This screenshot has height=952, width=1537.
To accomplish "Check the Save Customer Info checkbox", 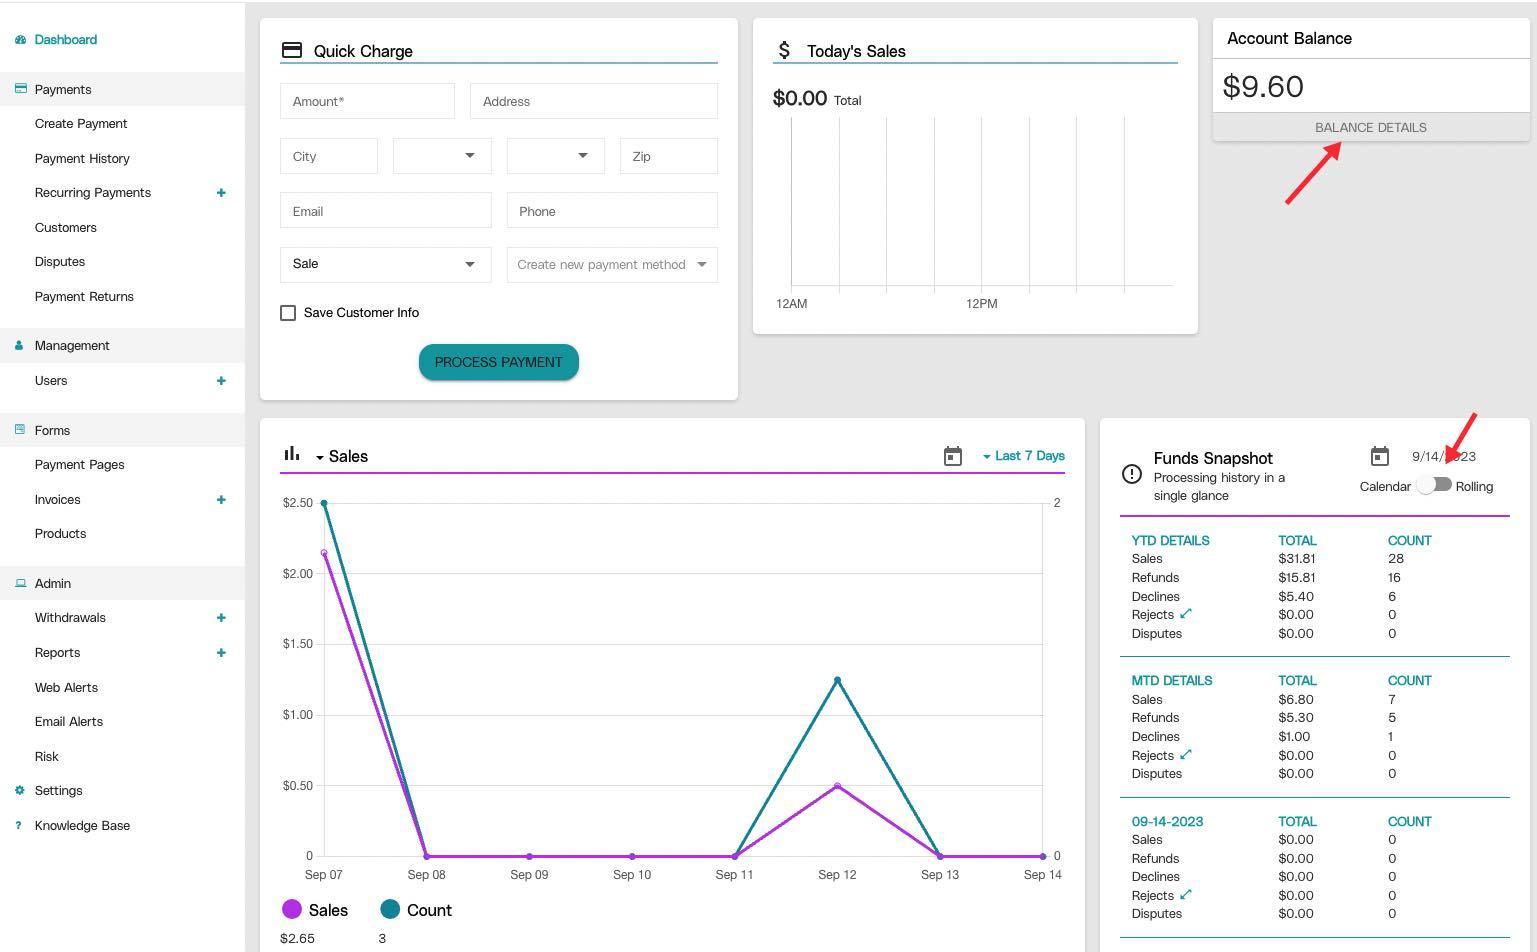I will click(288, 313).
